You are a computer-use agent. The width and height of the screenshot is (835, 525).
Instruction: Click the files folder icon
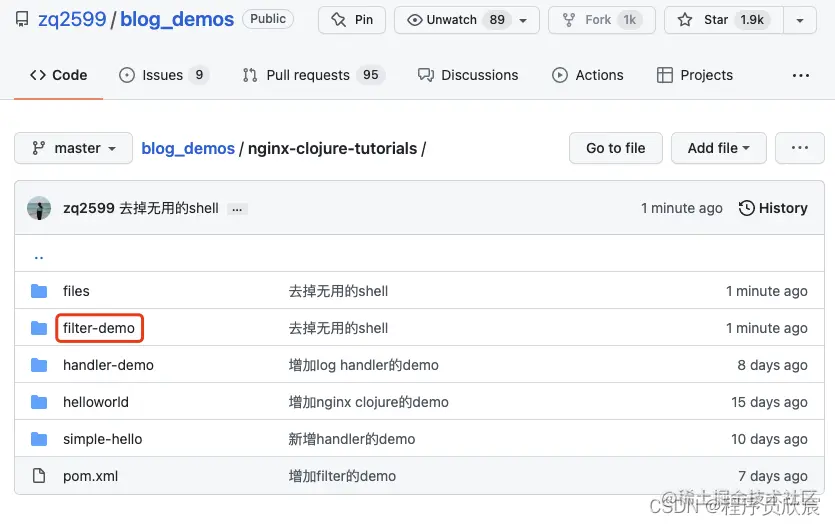pos(39,291)
